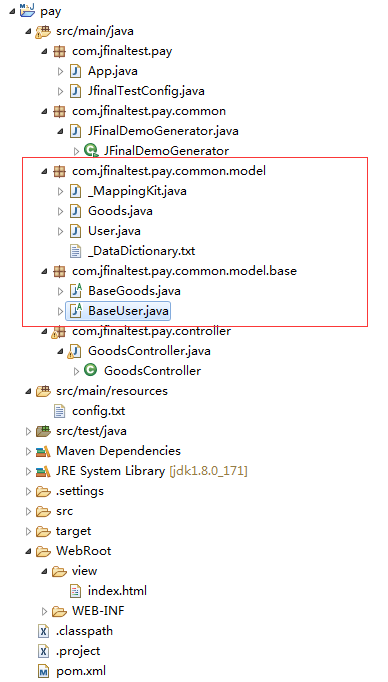Click the .classpath XML file icon

click(x=44, y=631)
